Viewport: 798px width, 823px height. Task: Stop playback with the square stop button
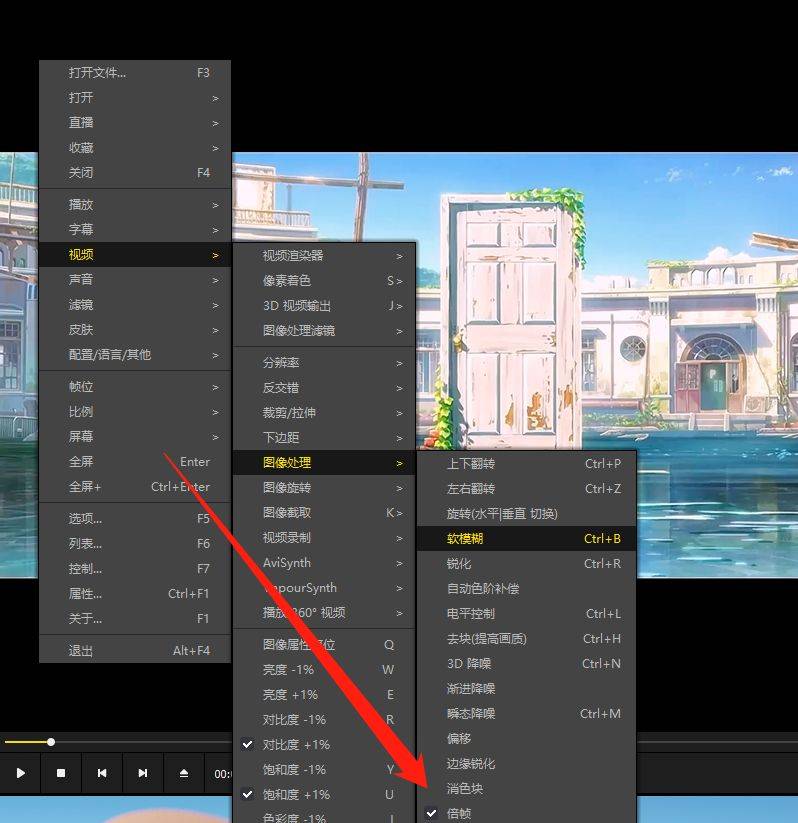(61, 773)
